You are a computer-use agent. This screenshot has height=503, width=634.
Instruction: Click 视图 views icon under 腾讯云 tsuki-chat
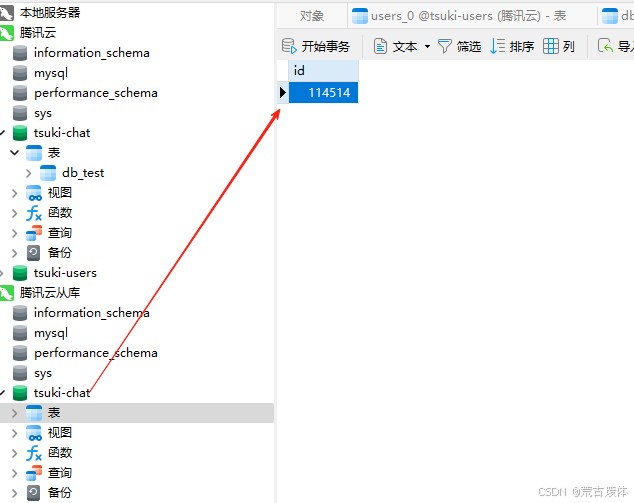tap(34, 193)
